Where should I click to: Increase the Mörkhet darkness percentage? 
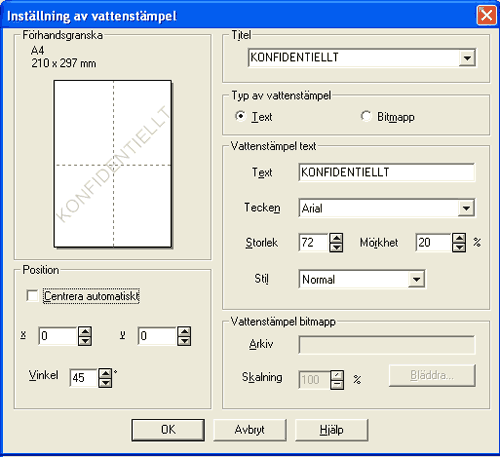[x=459, y=238]
